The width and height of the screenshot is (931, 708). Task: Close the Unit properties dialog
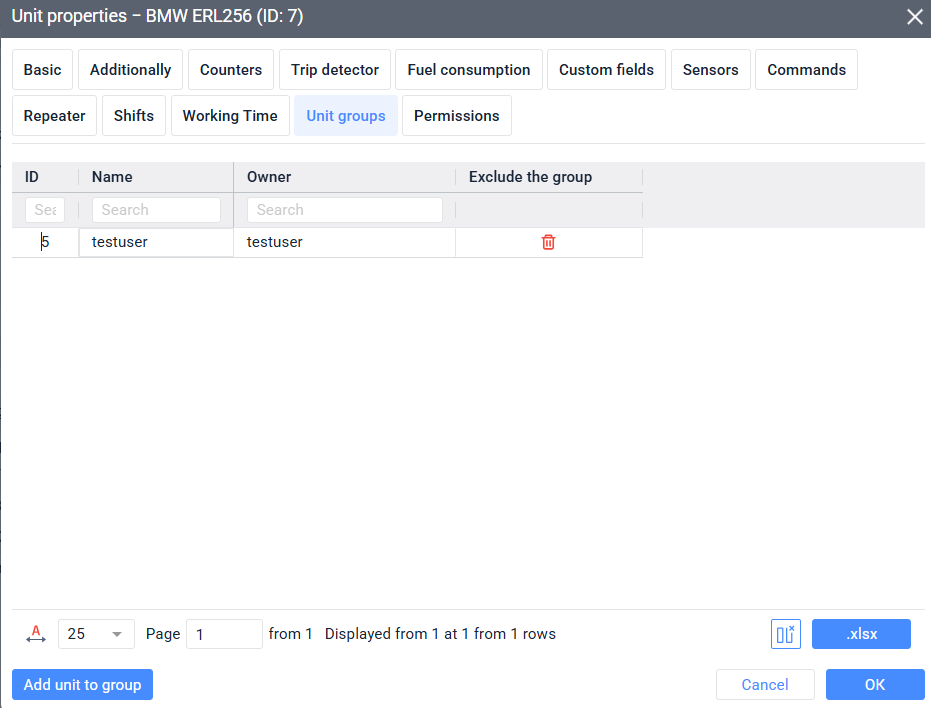tap(913, 17)
